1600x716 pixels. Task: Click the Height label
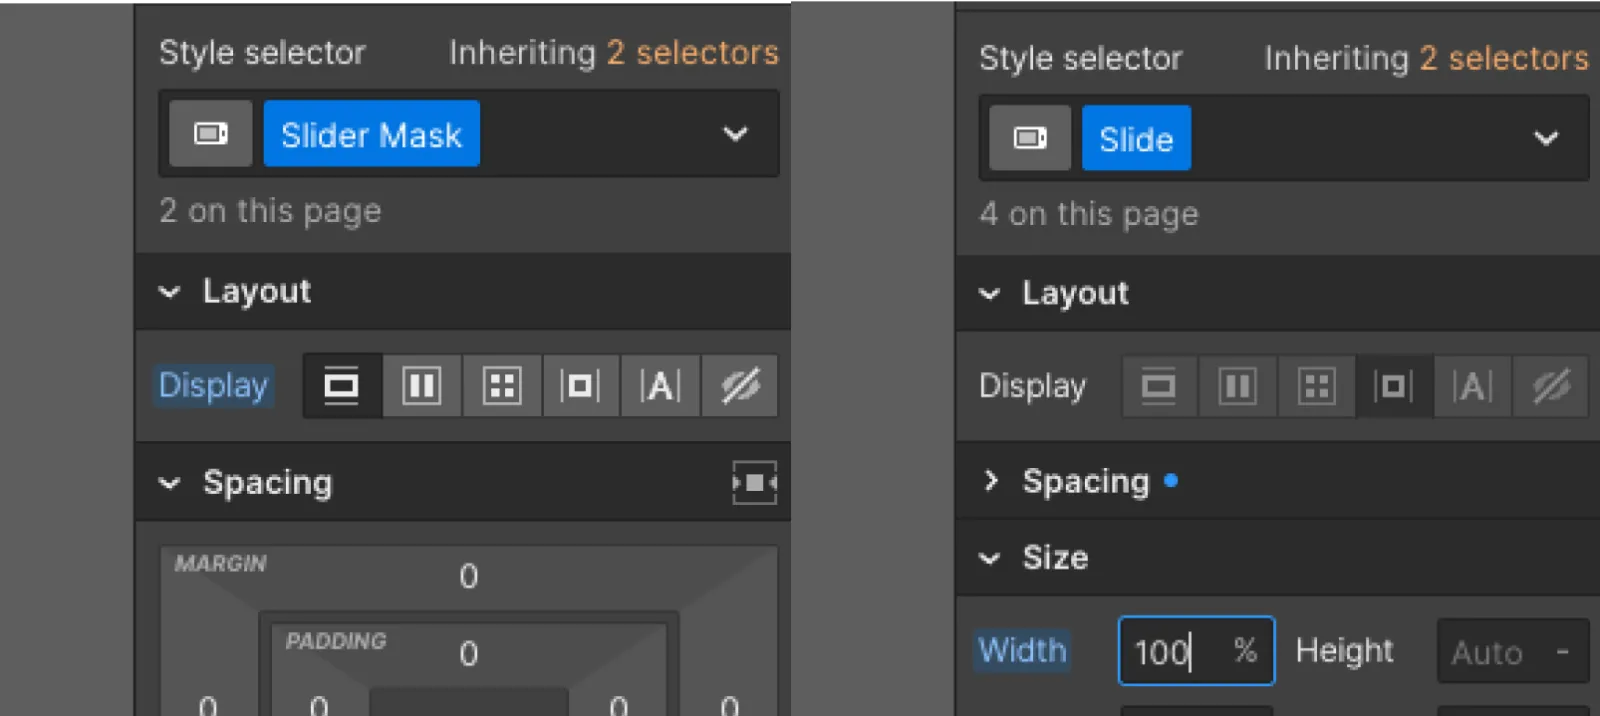click(1344, 651)
